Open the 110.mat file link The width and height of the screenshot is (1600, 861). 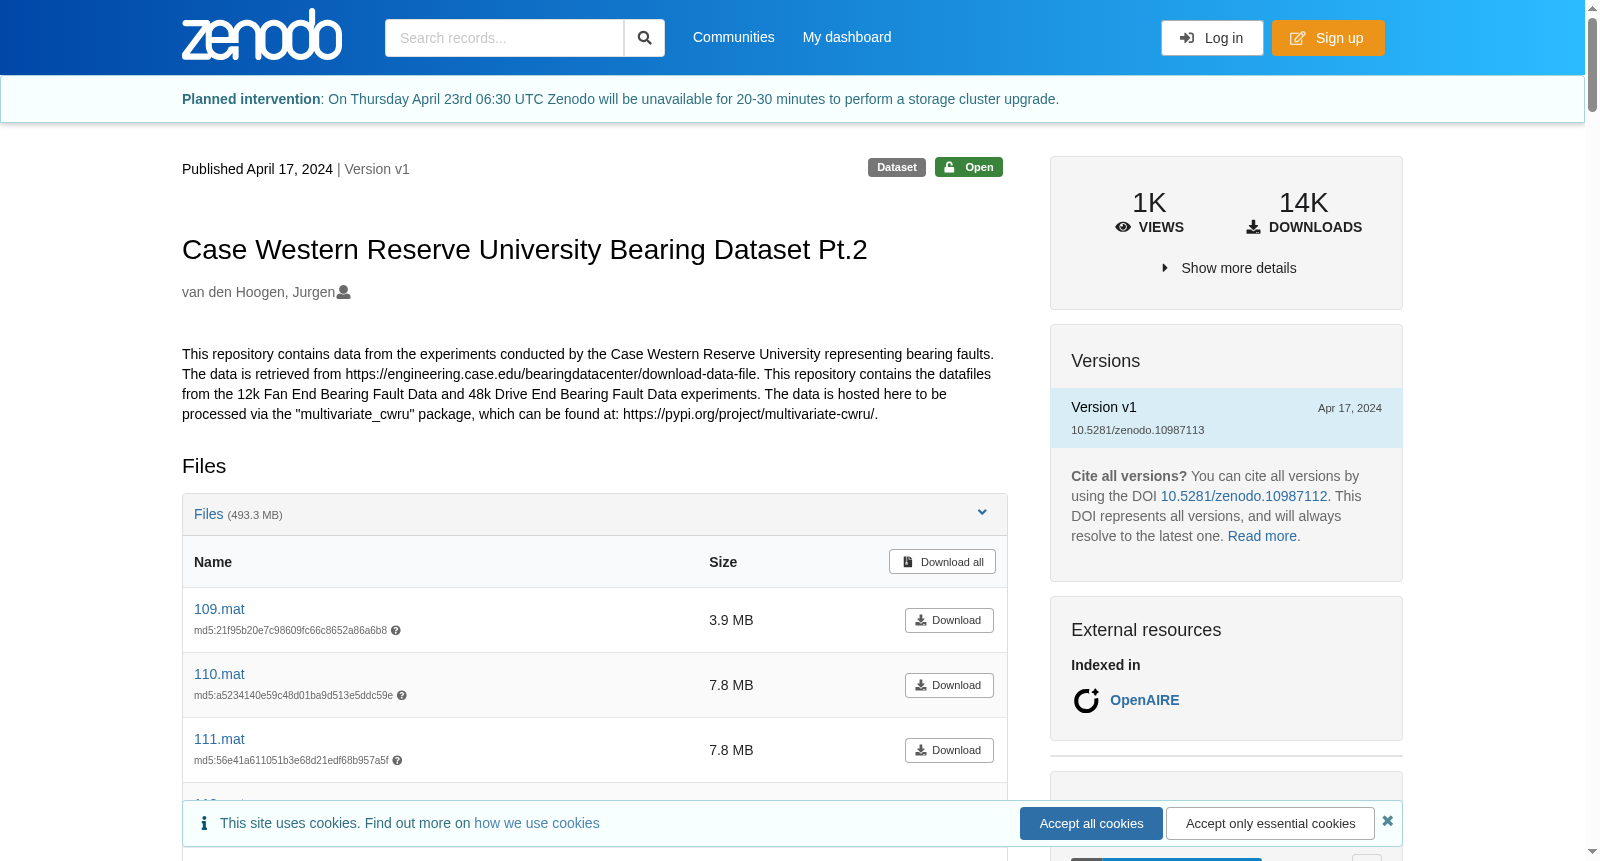(x=219, y=674)
